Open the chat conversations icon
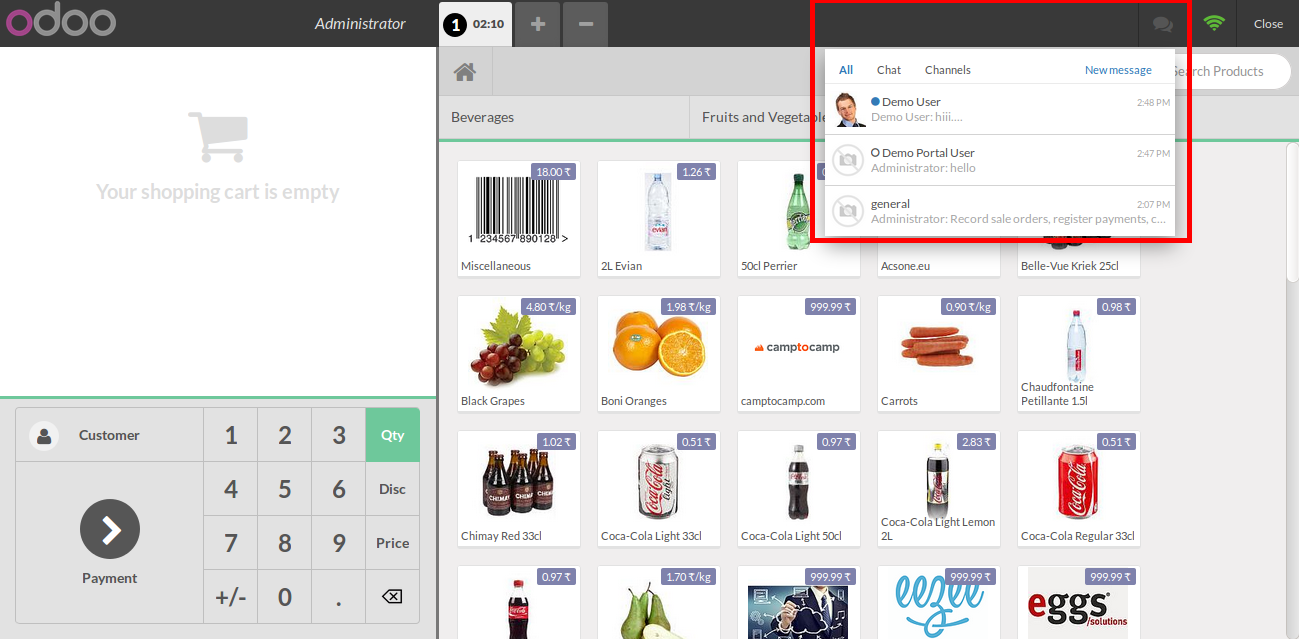The width and height of the screenshot is (1299, 639). click(x=1162, y=23)
